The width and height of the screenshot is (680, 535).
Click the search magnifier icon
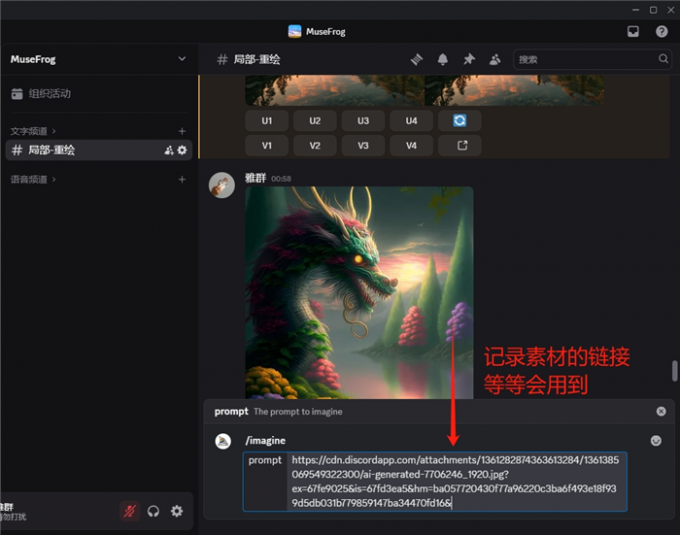(663, 59)
